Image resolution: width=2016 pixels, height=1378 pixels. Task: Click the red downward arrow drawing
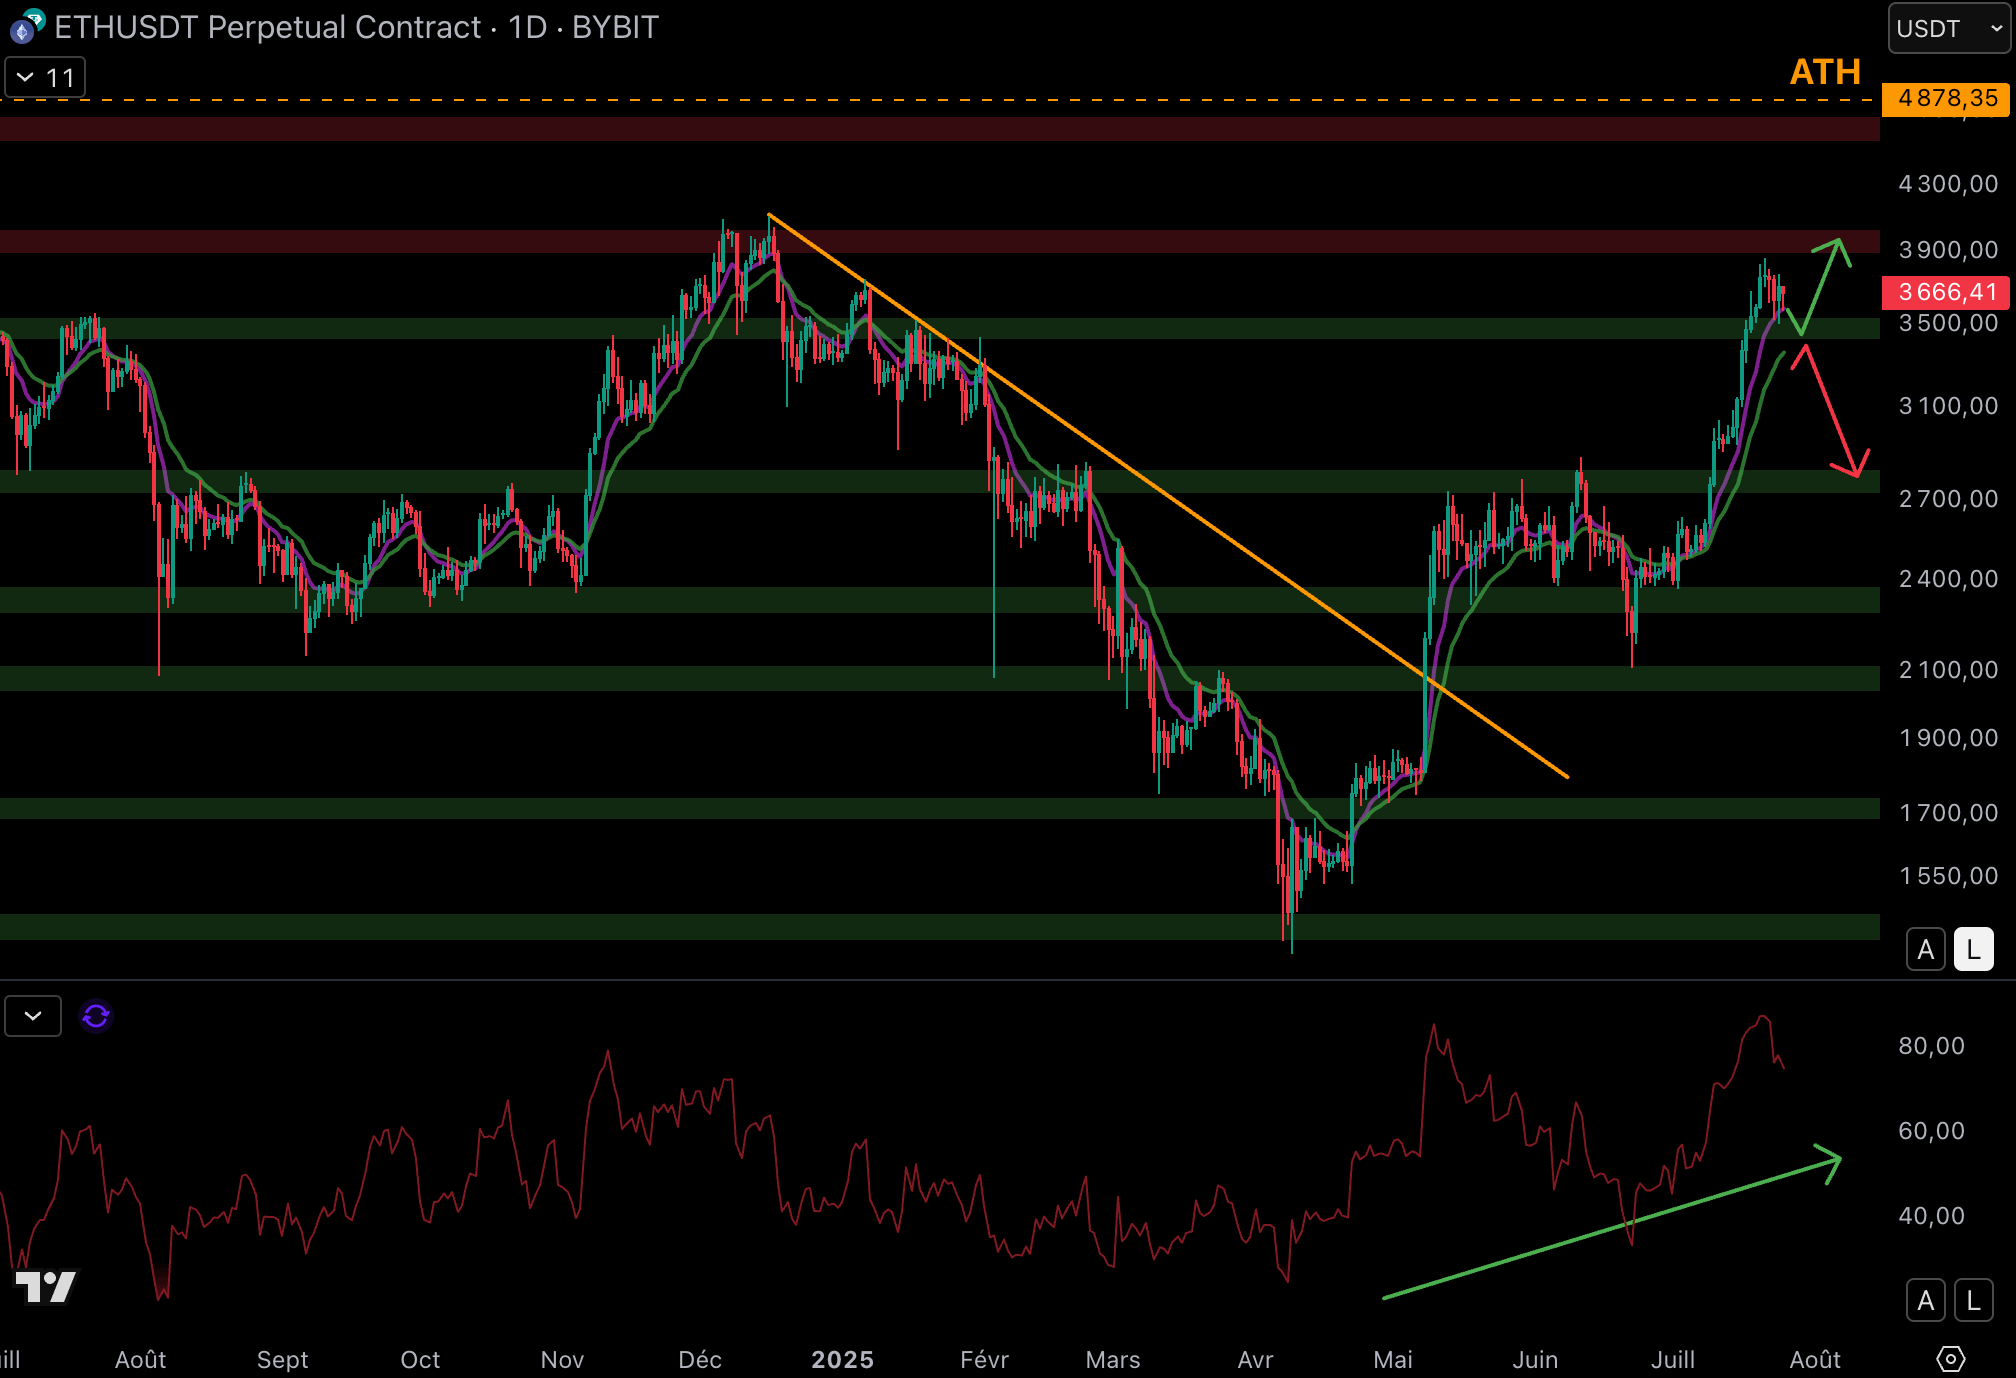[x=1830, y=412]
